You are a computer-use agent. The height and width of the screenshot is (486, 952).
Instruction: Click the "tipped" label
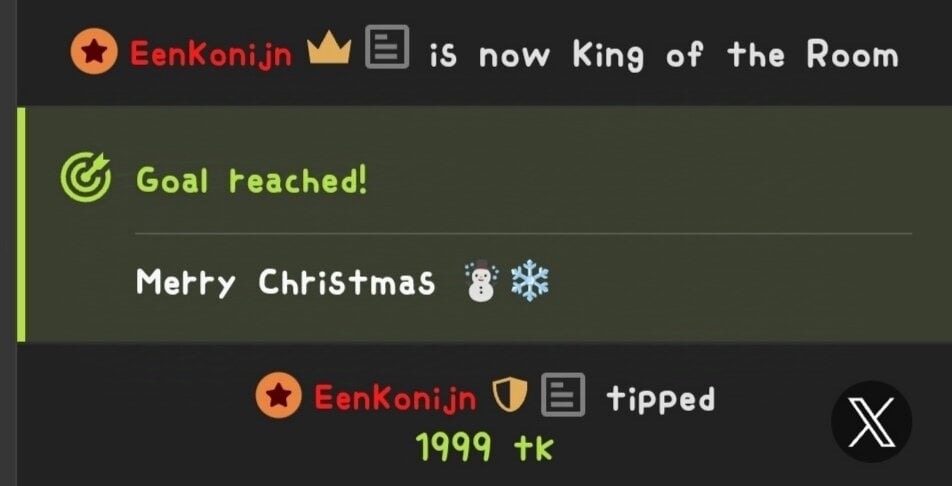pyautogui.click(x=661, y=399)
